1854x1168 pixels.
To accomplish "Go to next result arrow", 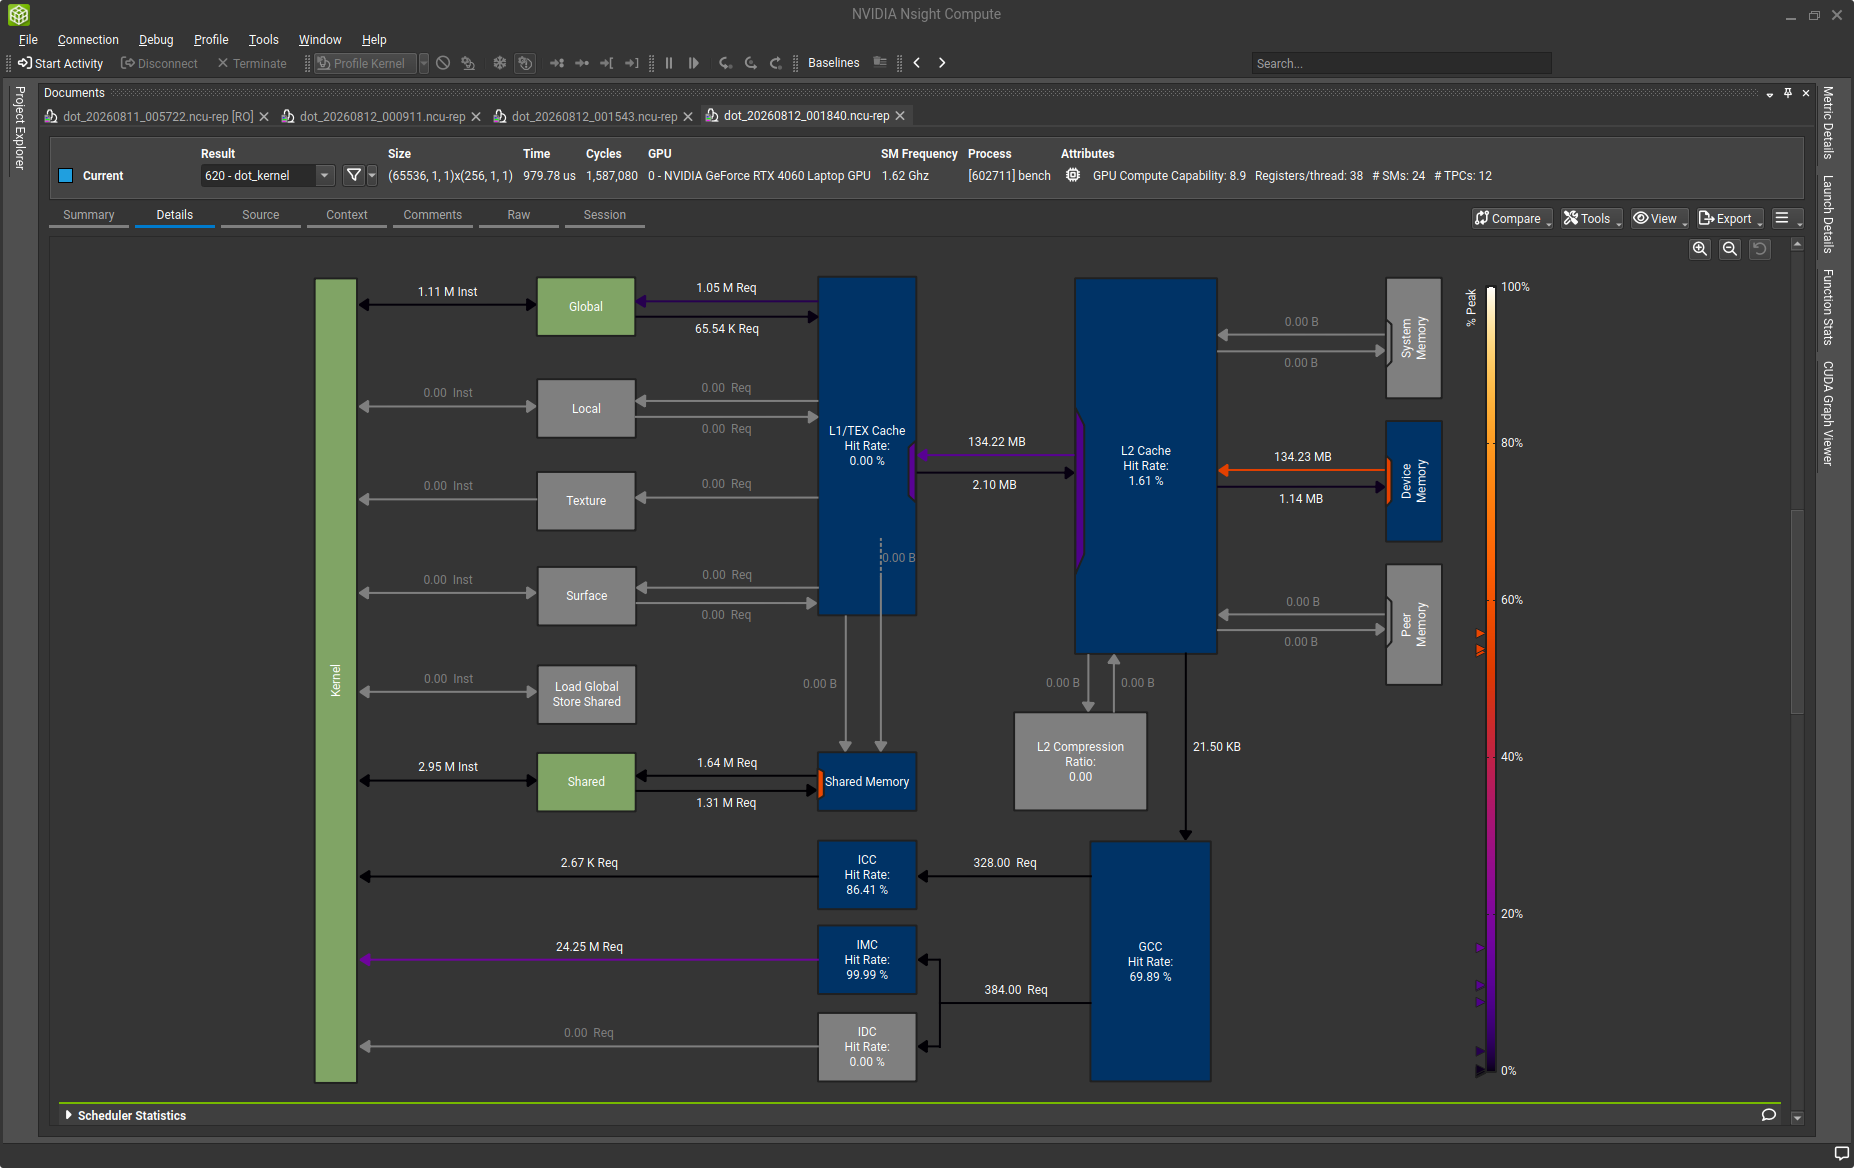I will point(941,62).
